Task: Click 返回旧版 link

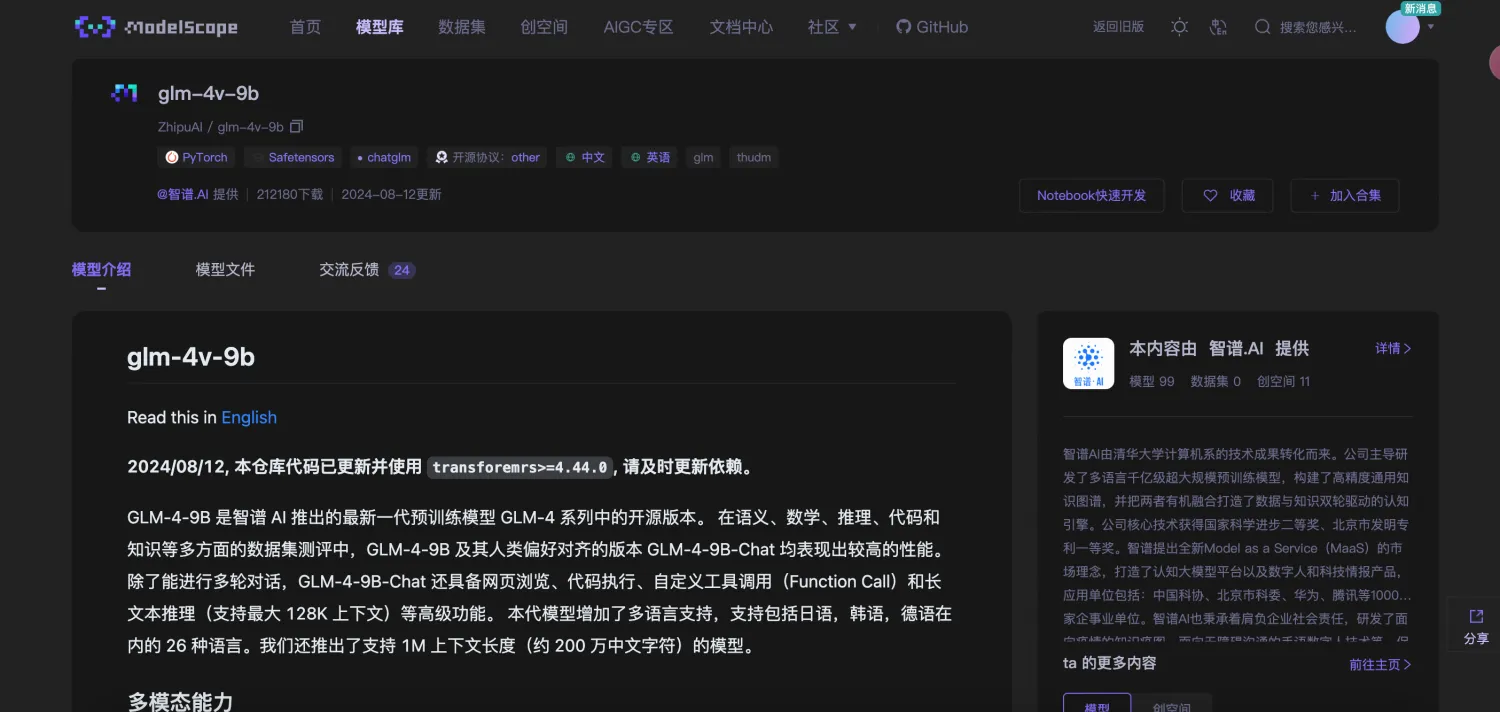Action: tap(1118, 27)
